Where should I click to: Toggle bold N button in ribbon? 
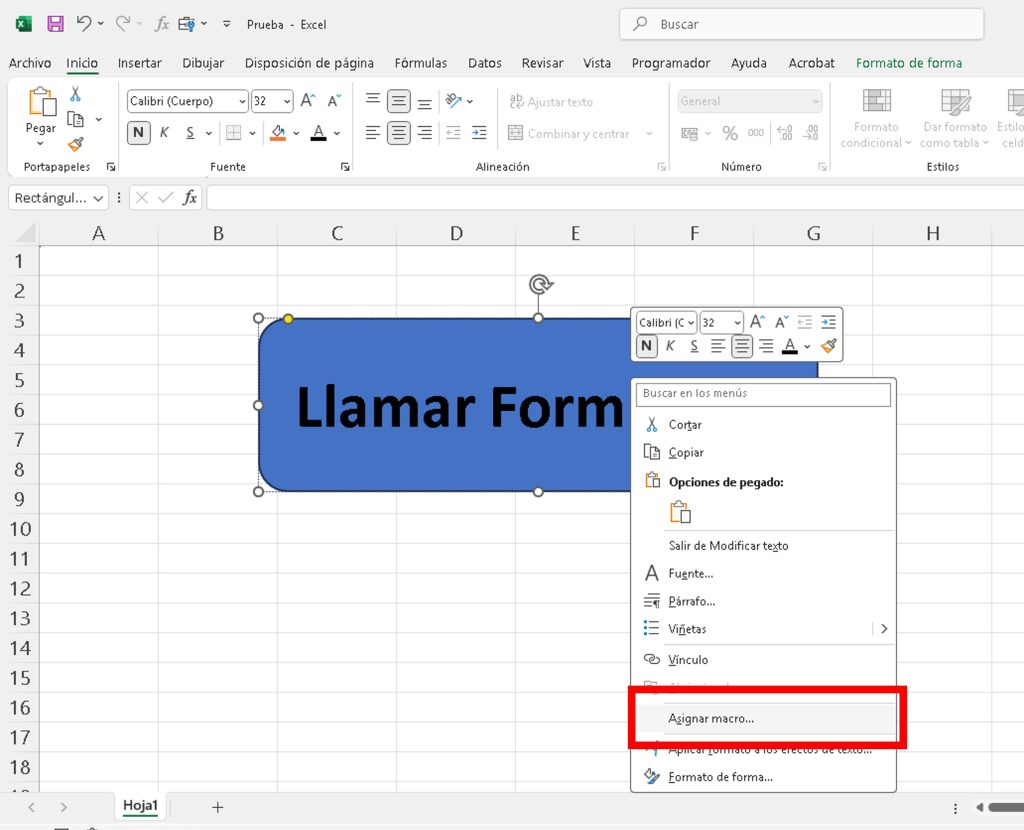pos(138,133)
